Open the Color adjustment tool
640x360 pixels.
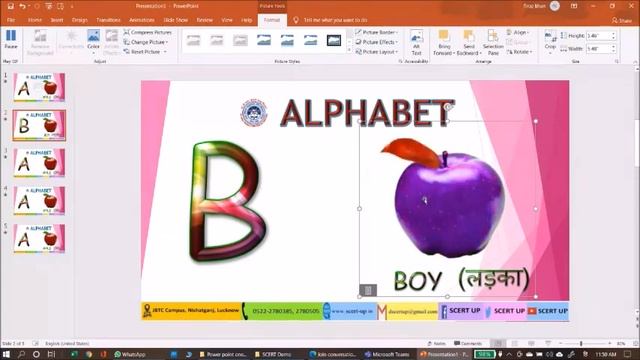click(x=93, y=40)
